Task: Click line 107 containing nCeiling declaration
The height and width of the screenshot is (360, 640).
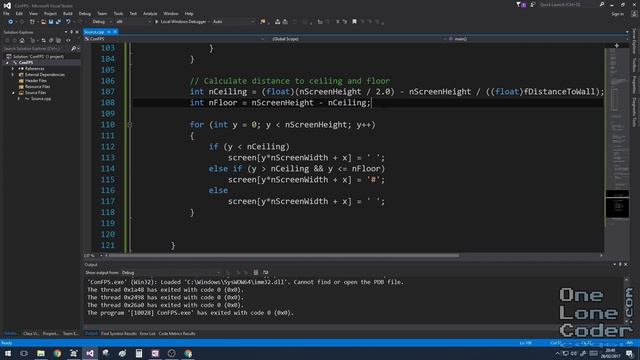Action: point(397,92)
